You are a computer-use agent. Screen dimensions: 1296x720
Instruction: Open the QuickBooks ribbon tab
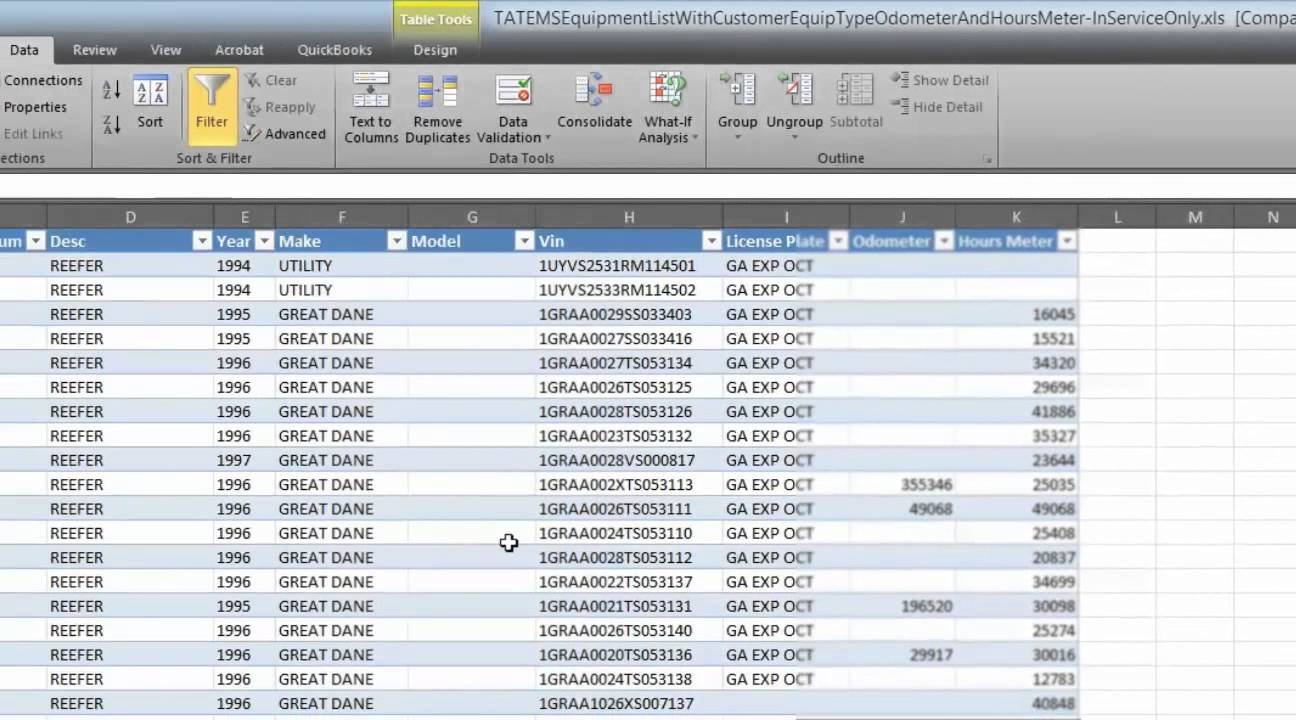click(334, 50)
